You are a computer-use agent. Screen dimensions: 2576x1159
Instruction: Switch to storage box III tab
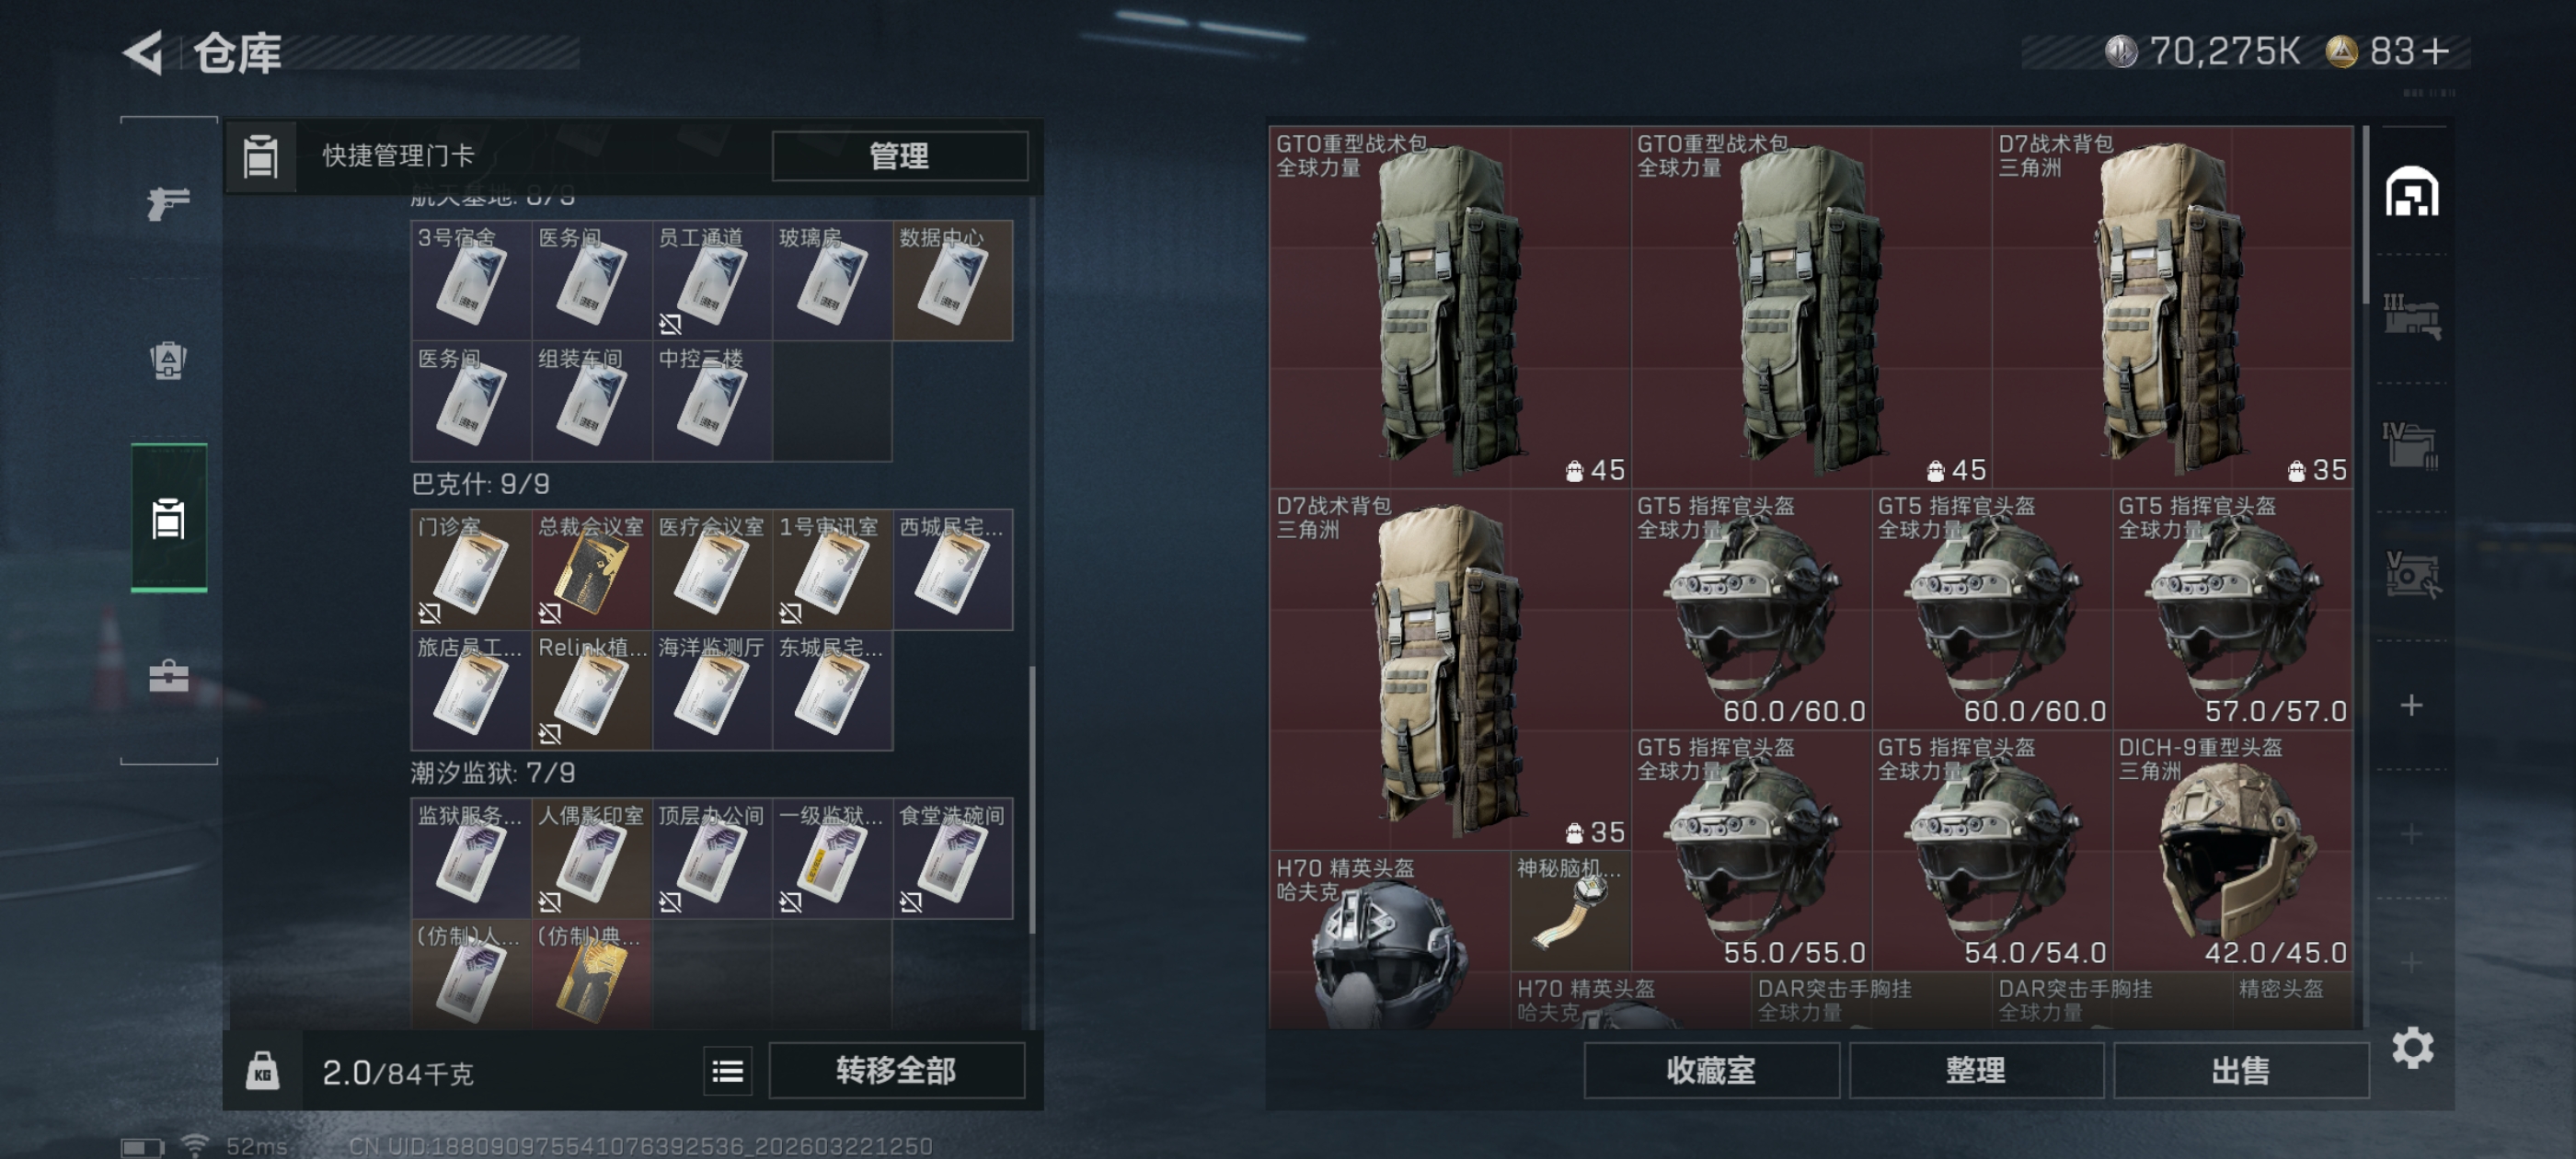pyautogui.click(x=2412, y=318)
